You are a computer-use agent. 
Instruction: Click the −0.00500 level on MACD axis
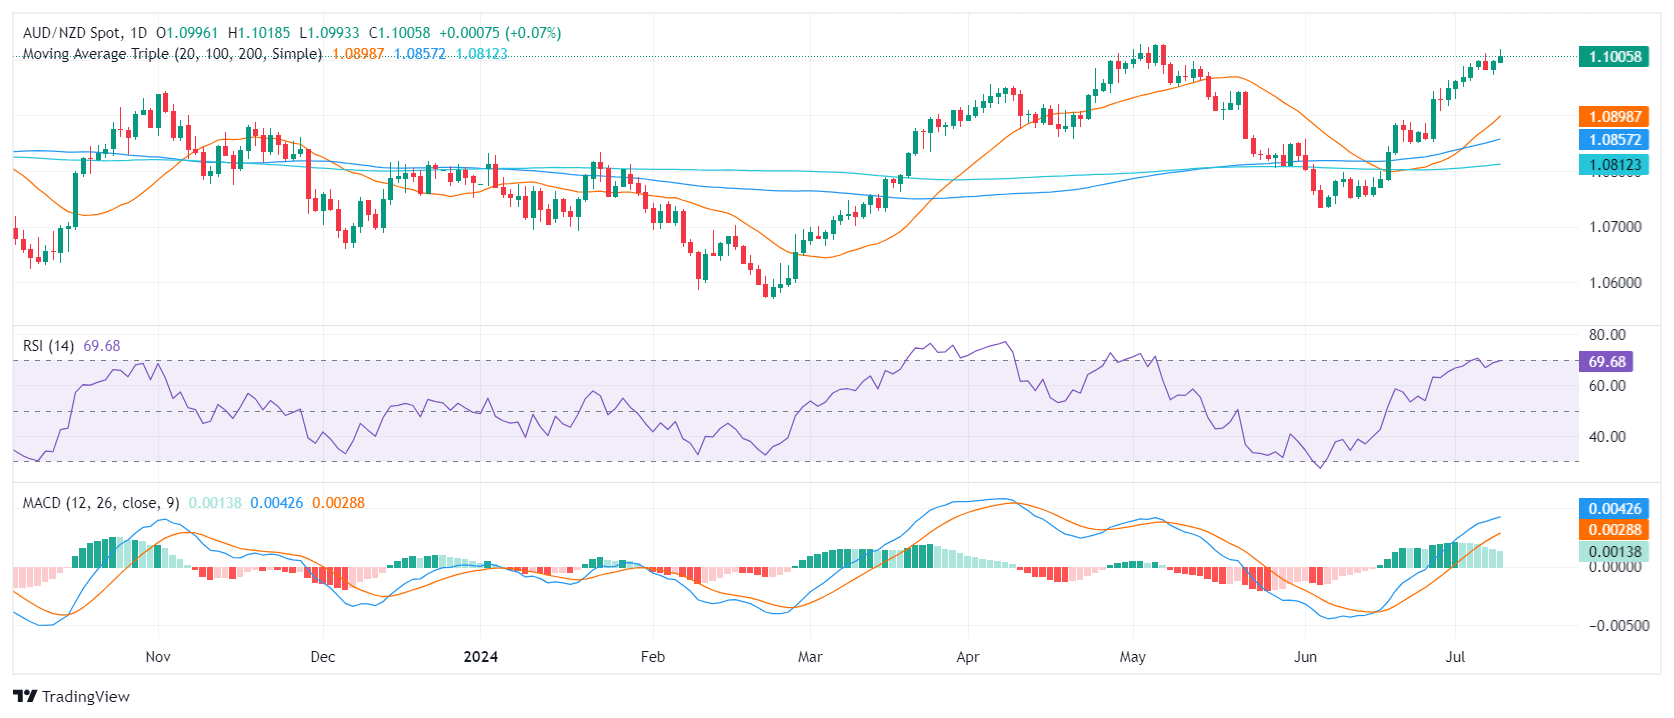coord(1615,626)
